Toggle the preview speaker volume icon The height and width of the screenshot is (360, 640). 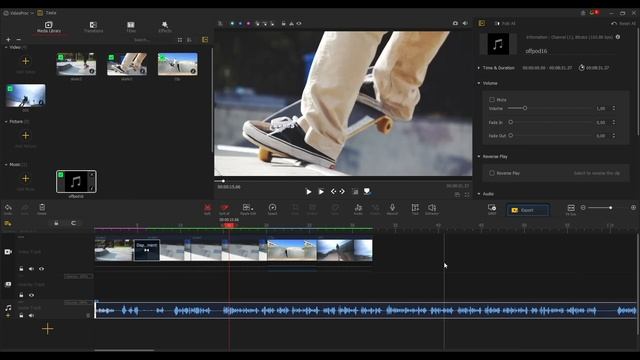(465, 24)
